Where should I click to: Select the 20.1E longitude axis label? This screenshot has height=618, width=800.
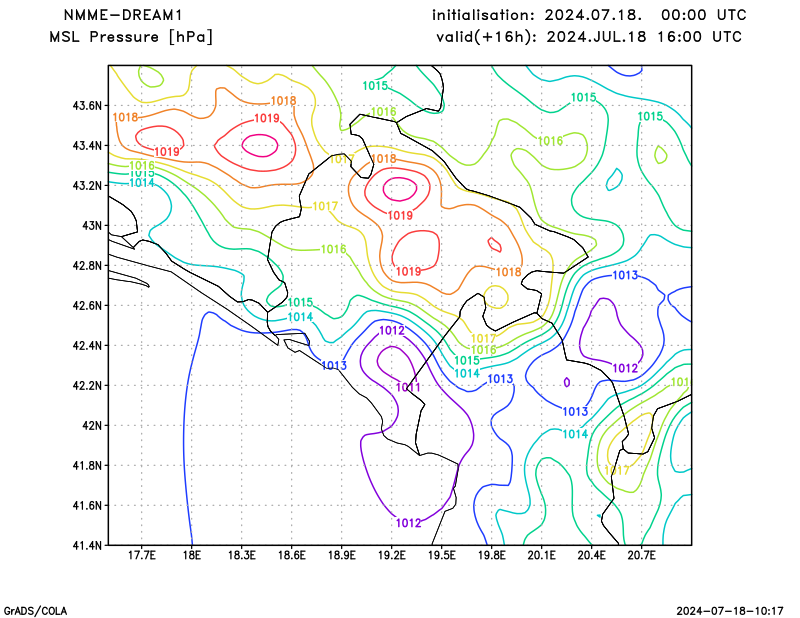click(542, 555)
